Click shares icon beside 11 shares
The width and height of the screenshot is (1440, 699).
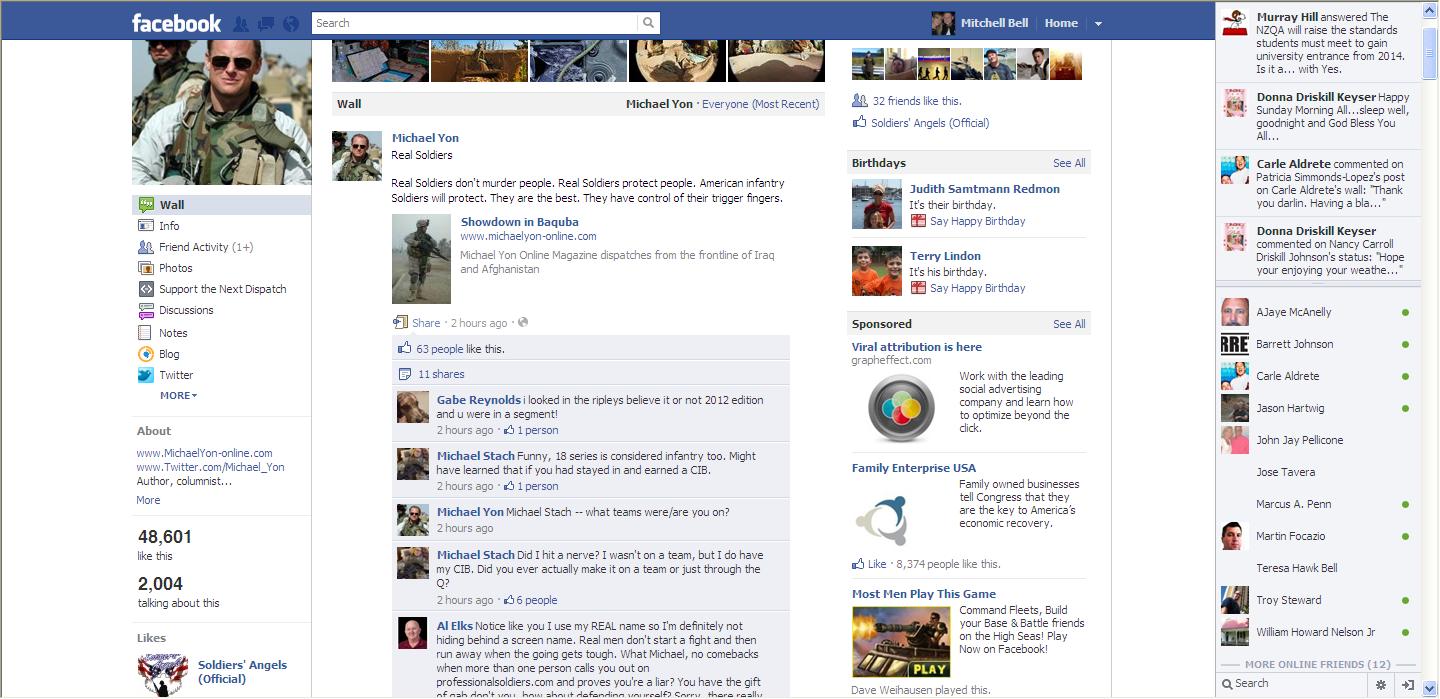point(405,374)
